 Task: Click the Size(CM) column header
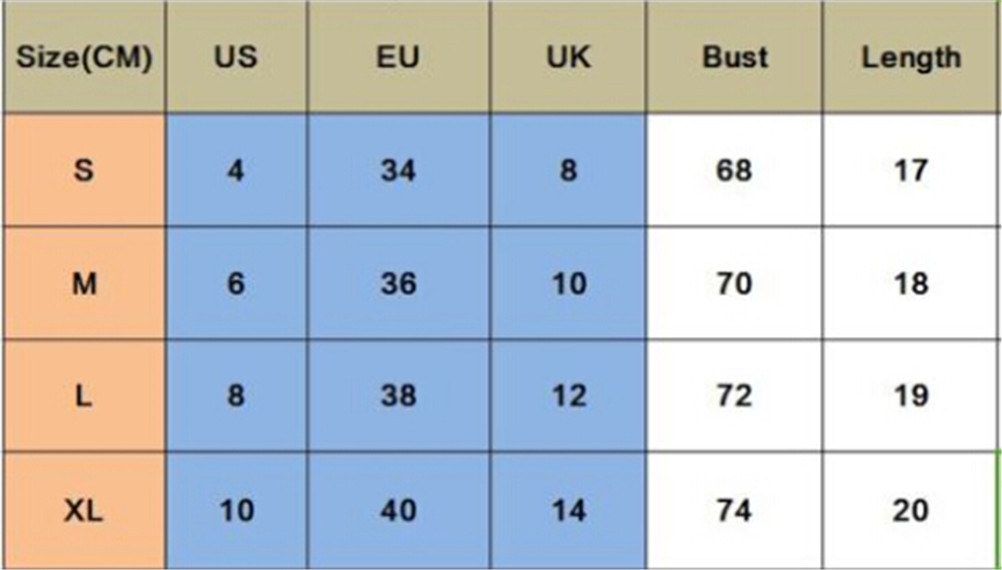point(84,57)
